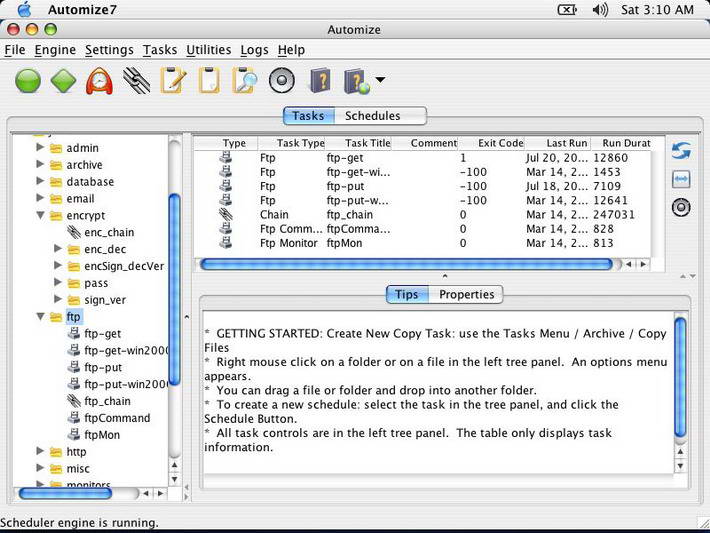This screenshot has height=533, width=710.
Task: Click the green circle toolbar icon
Action: (x=28, y=81)
